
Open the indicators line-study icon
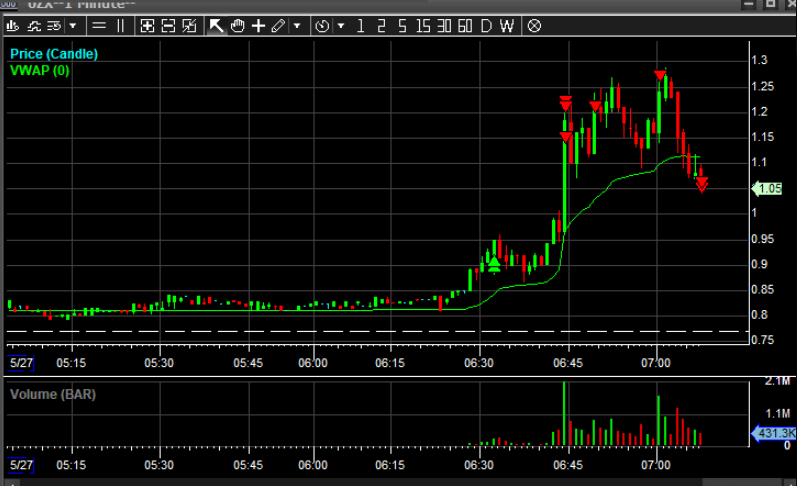point(34,25)
